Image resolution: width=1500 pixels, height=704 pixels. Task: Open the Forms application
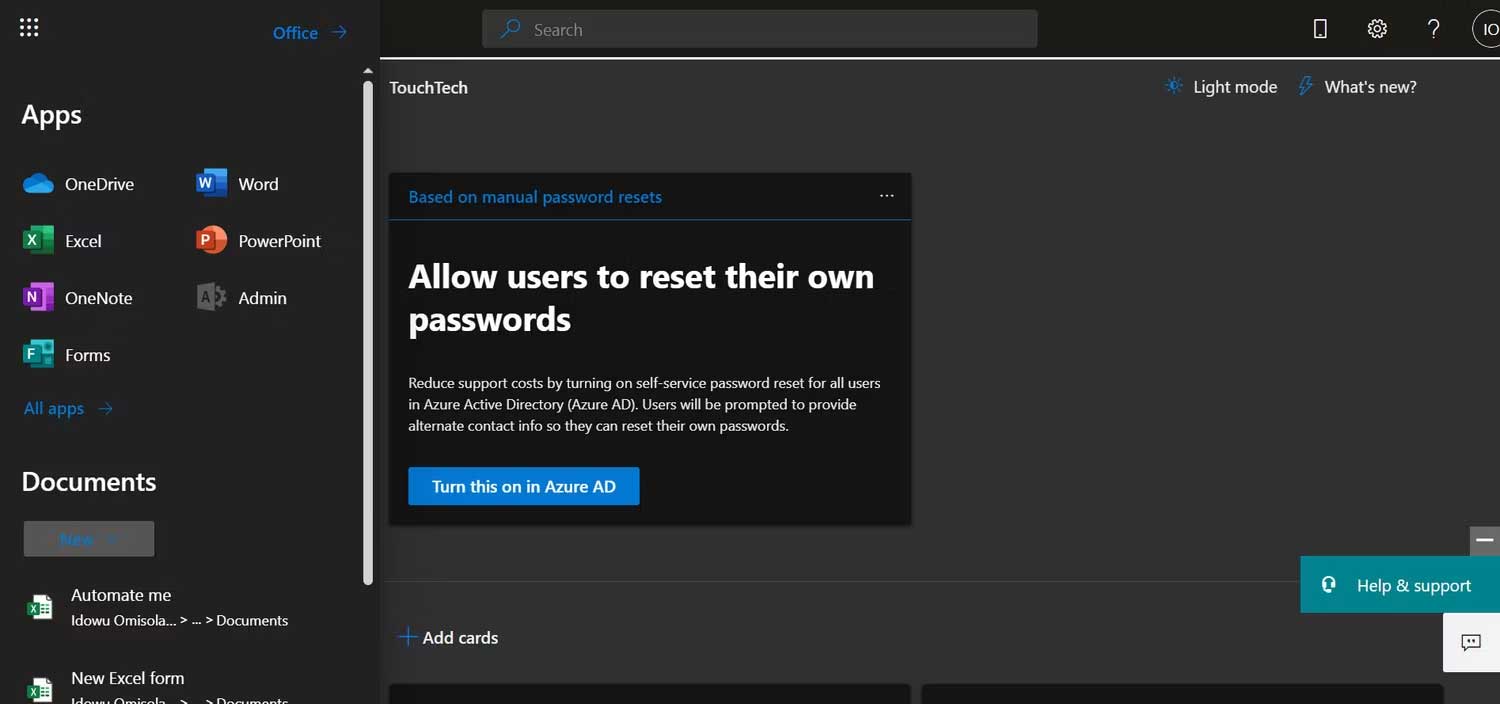coord(37,354)
